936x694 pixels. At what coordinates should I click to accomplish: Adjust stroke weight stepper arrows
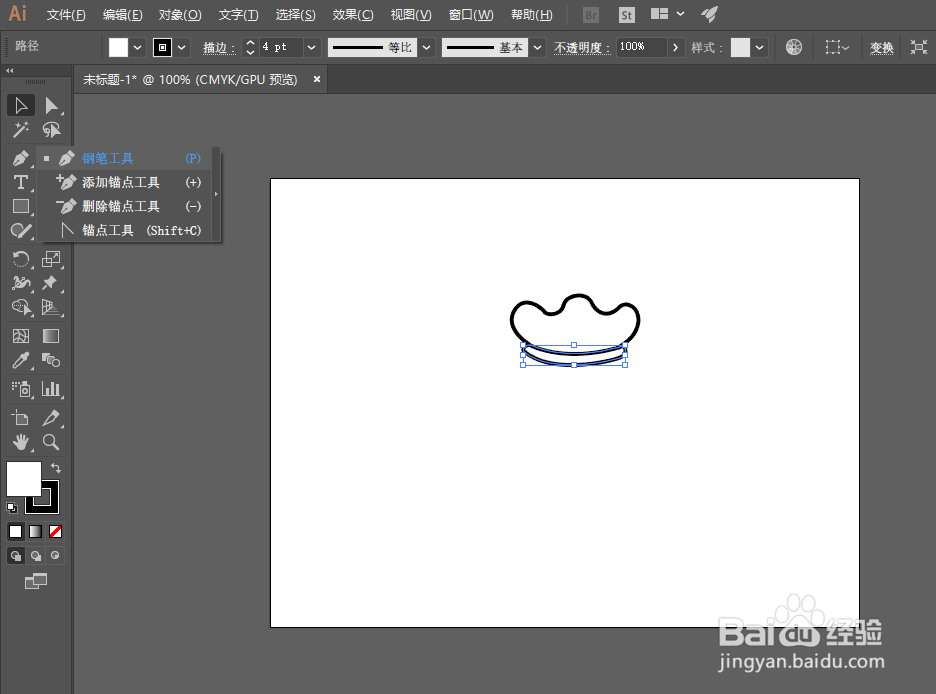[x=251, y=47]
